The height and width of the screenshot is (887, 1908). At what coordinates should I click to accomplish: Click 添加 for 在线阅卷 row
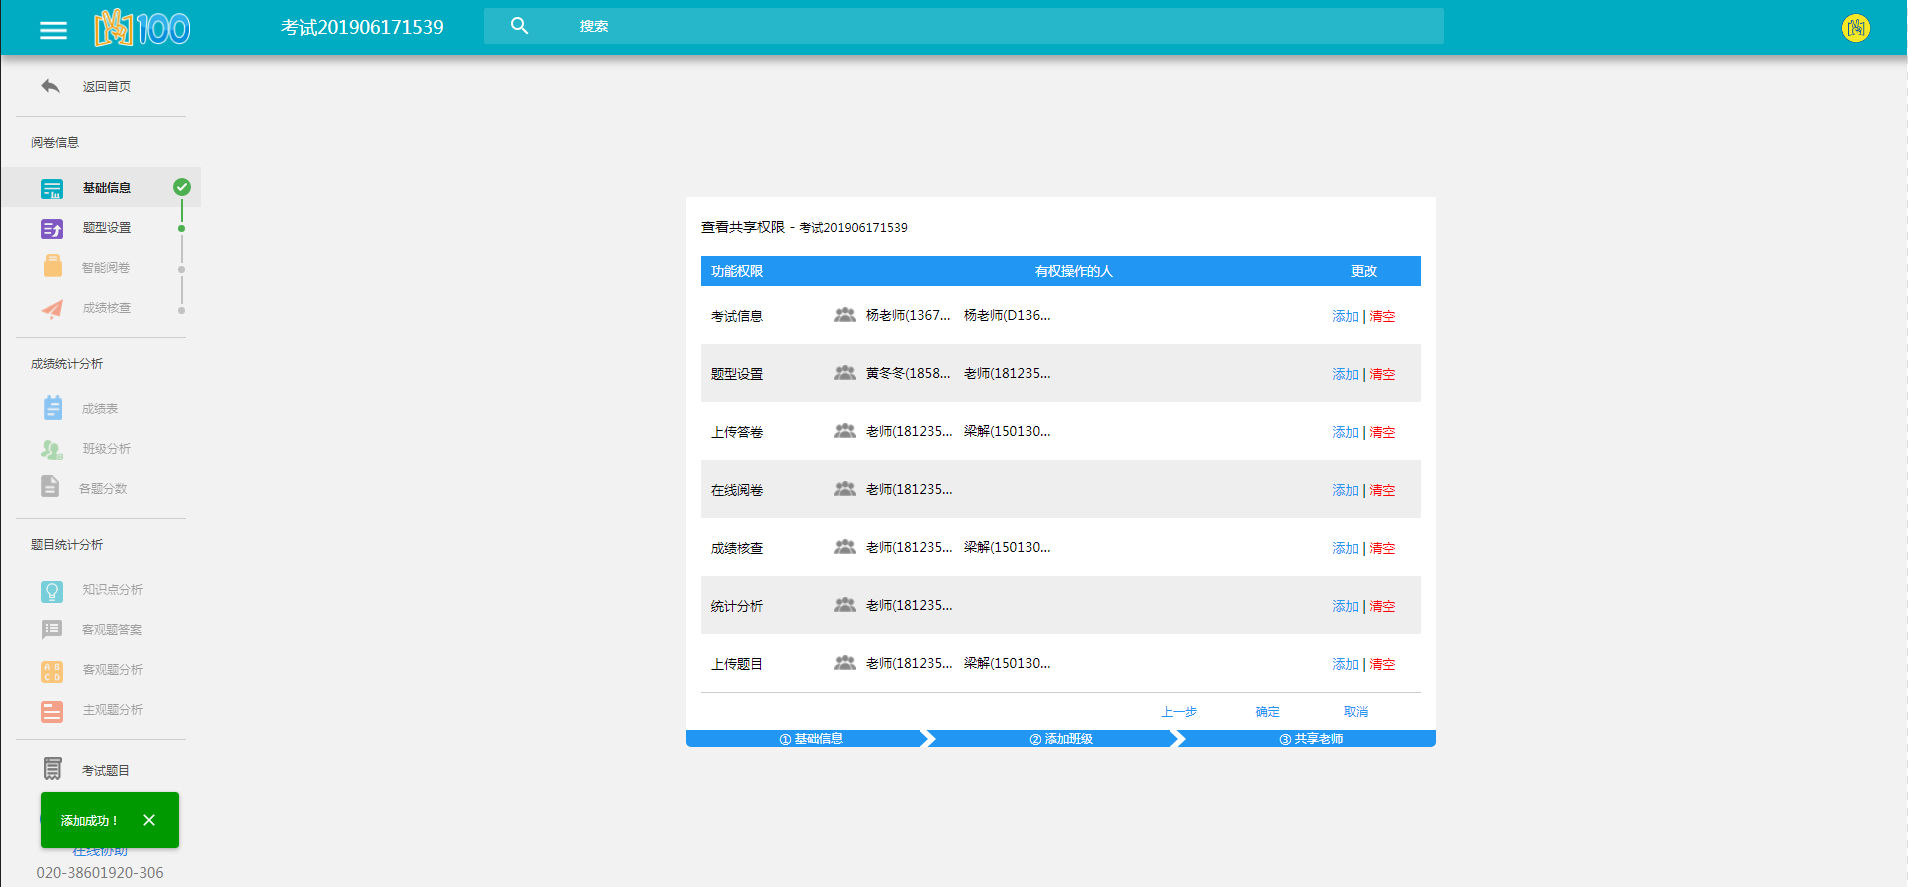[x=1345, y=490]
